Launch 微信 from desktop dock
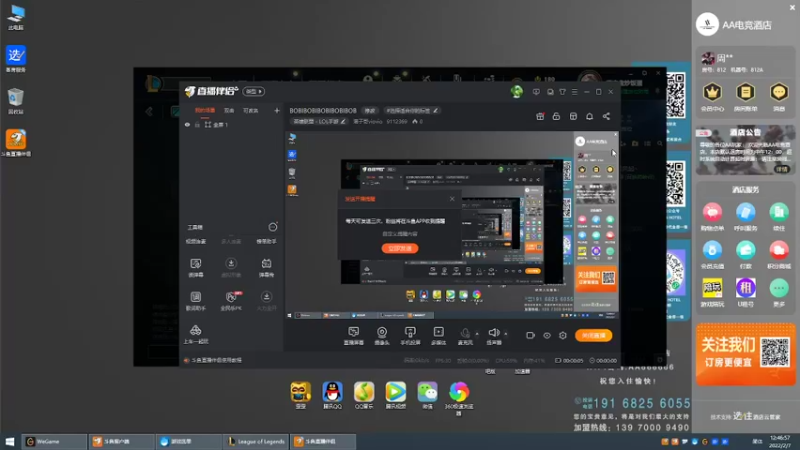Screen dimensions: 800x450 pos(427,395)
